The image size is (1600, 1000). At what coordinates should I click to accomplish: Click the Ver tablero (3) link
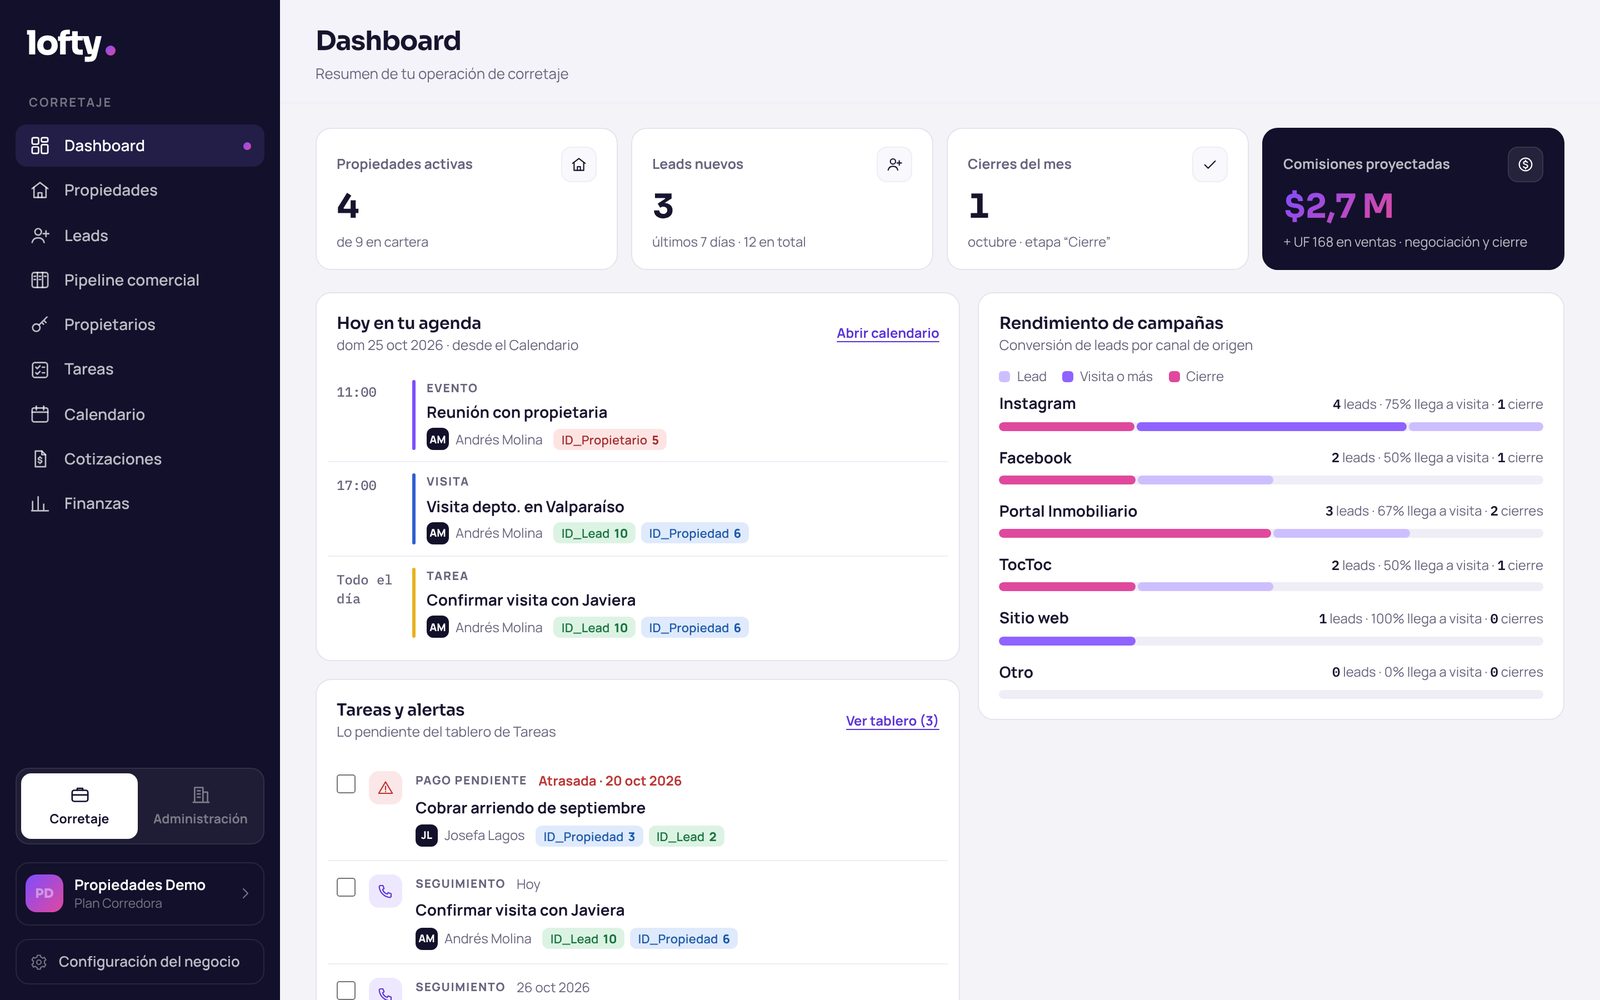coord(892,721)
